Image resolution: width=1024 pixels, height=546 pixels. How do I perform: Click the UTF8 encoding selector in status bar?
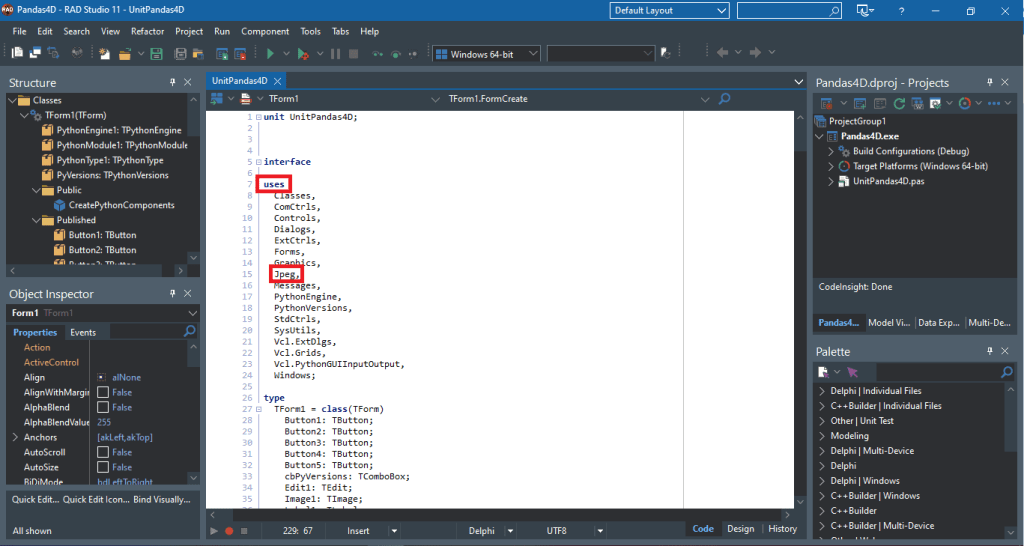pos(556,531)
